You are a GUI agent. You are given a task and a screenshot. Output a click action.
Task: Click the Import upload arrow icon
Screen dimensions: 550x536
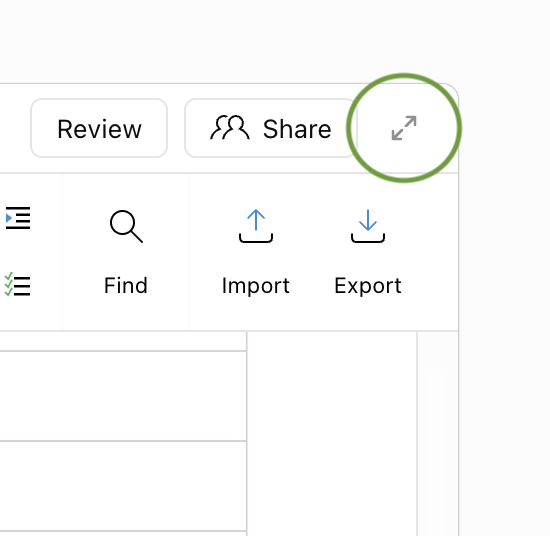click(256, 226)
